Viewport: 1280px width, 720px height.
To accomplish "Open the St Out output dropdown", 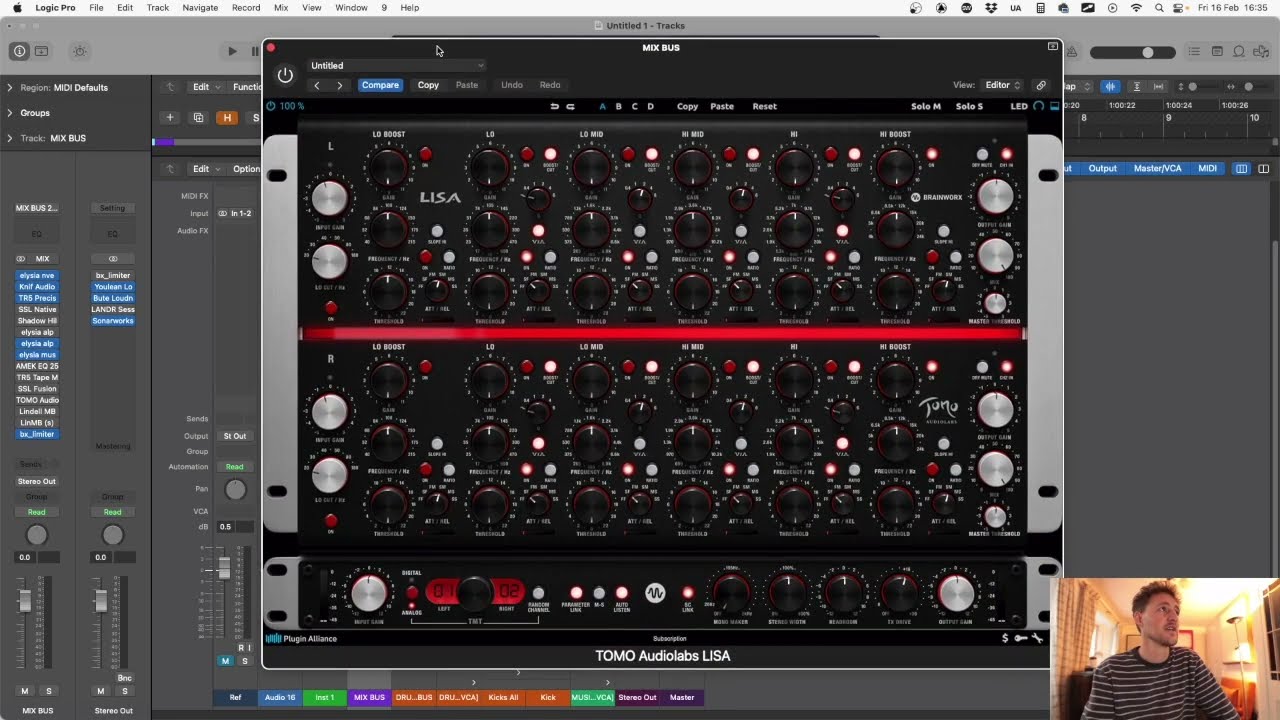I will point(235,436).
